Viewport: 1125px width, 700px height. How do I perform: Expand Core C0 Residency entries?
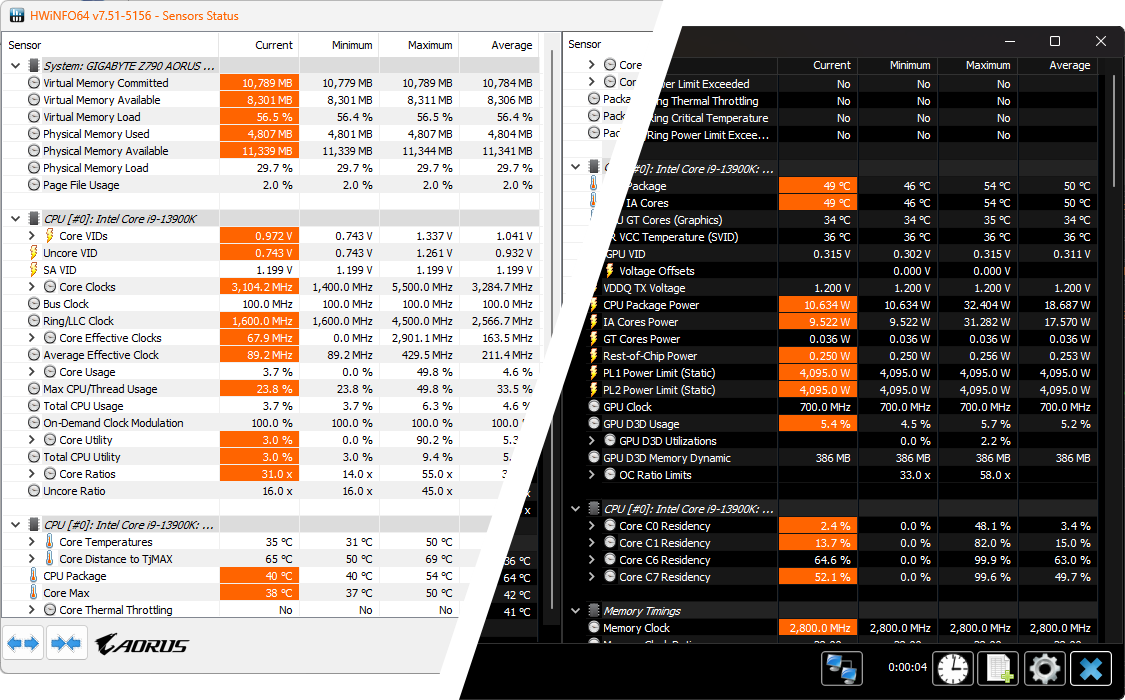pos(592,526)
